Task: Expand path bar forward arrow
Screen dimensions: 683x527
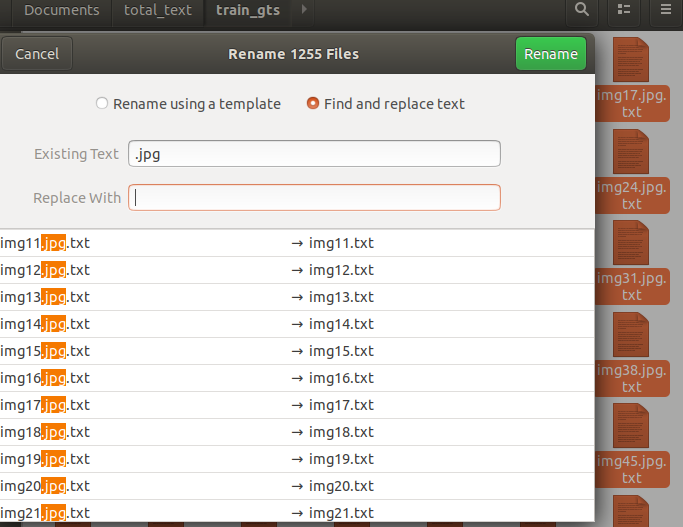Action: point(304,10)
